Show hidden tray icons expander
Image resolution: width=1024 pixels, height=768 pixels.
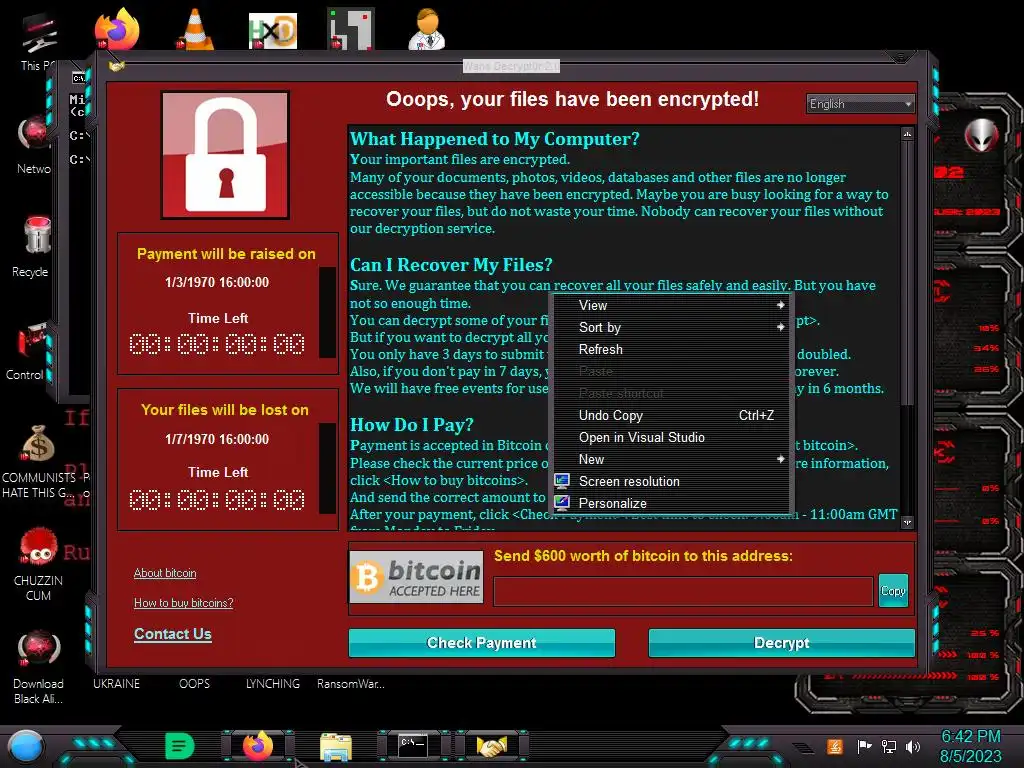pyautogui.click(x=804, y=748)
